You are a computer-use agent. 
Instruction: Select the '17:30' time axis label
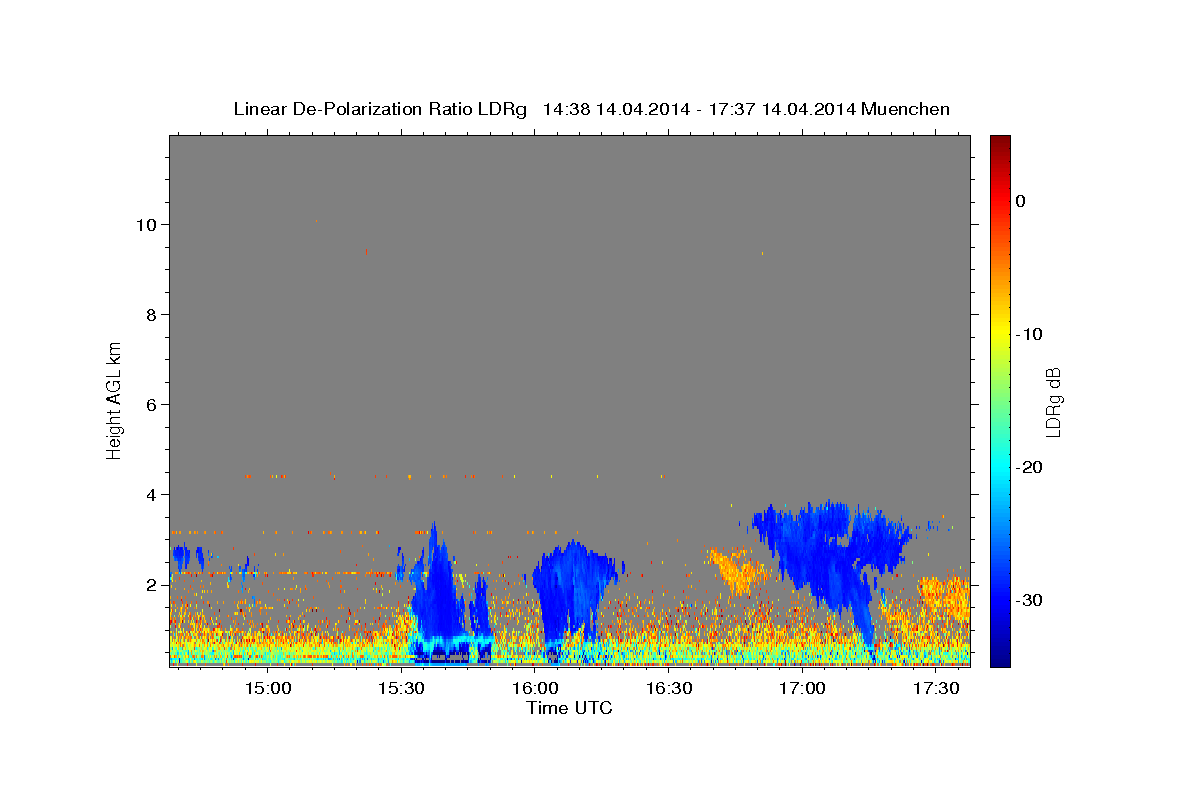click(x=936, y=689)
